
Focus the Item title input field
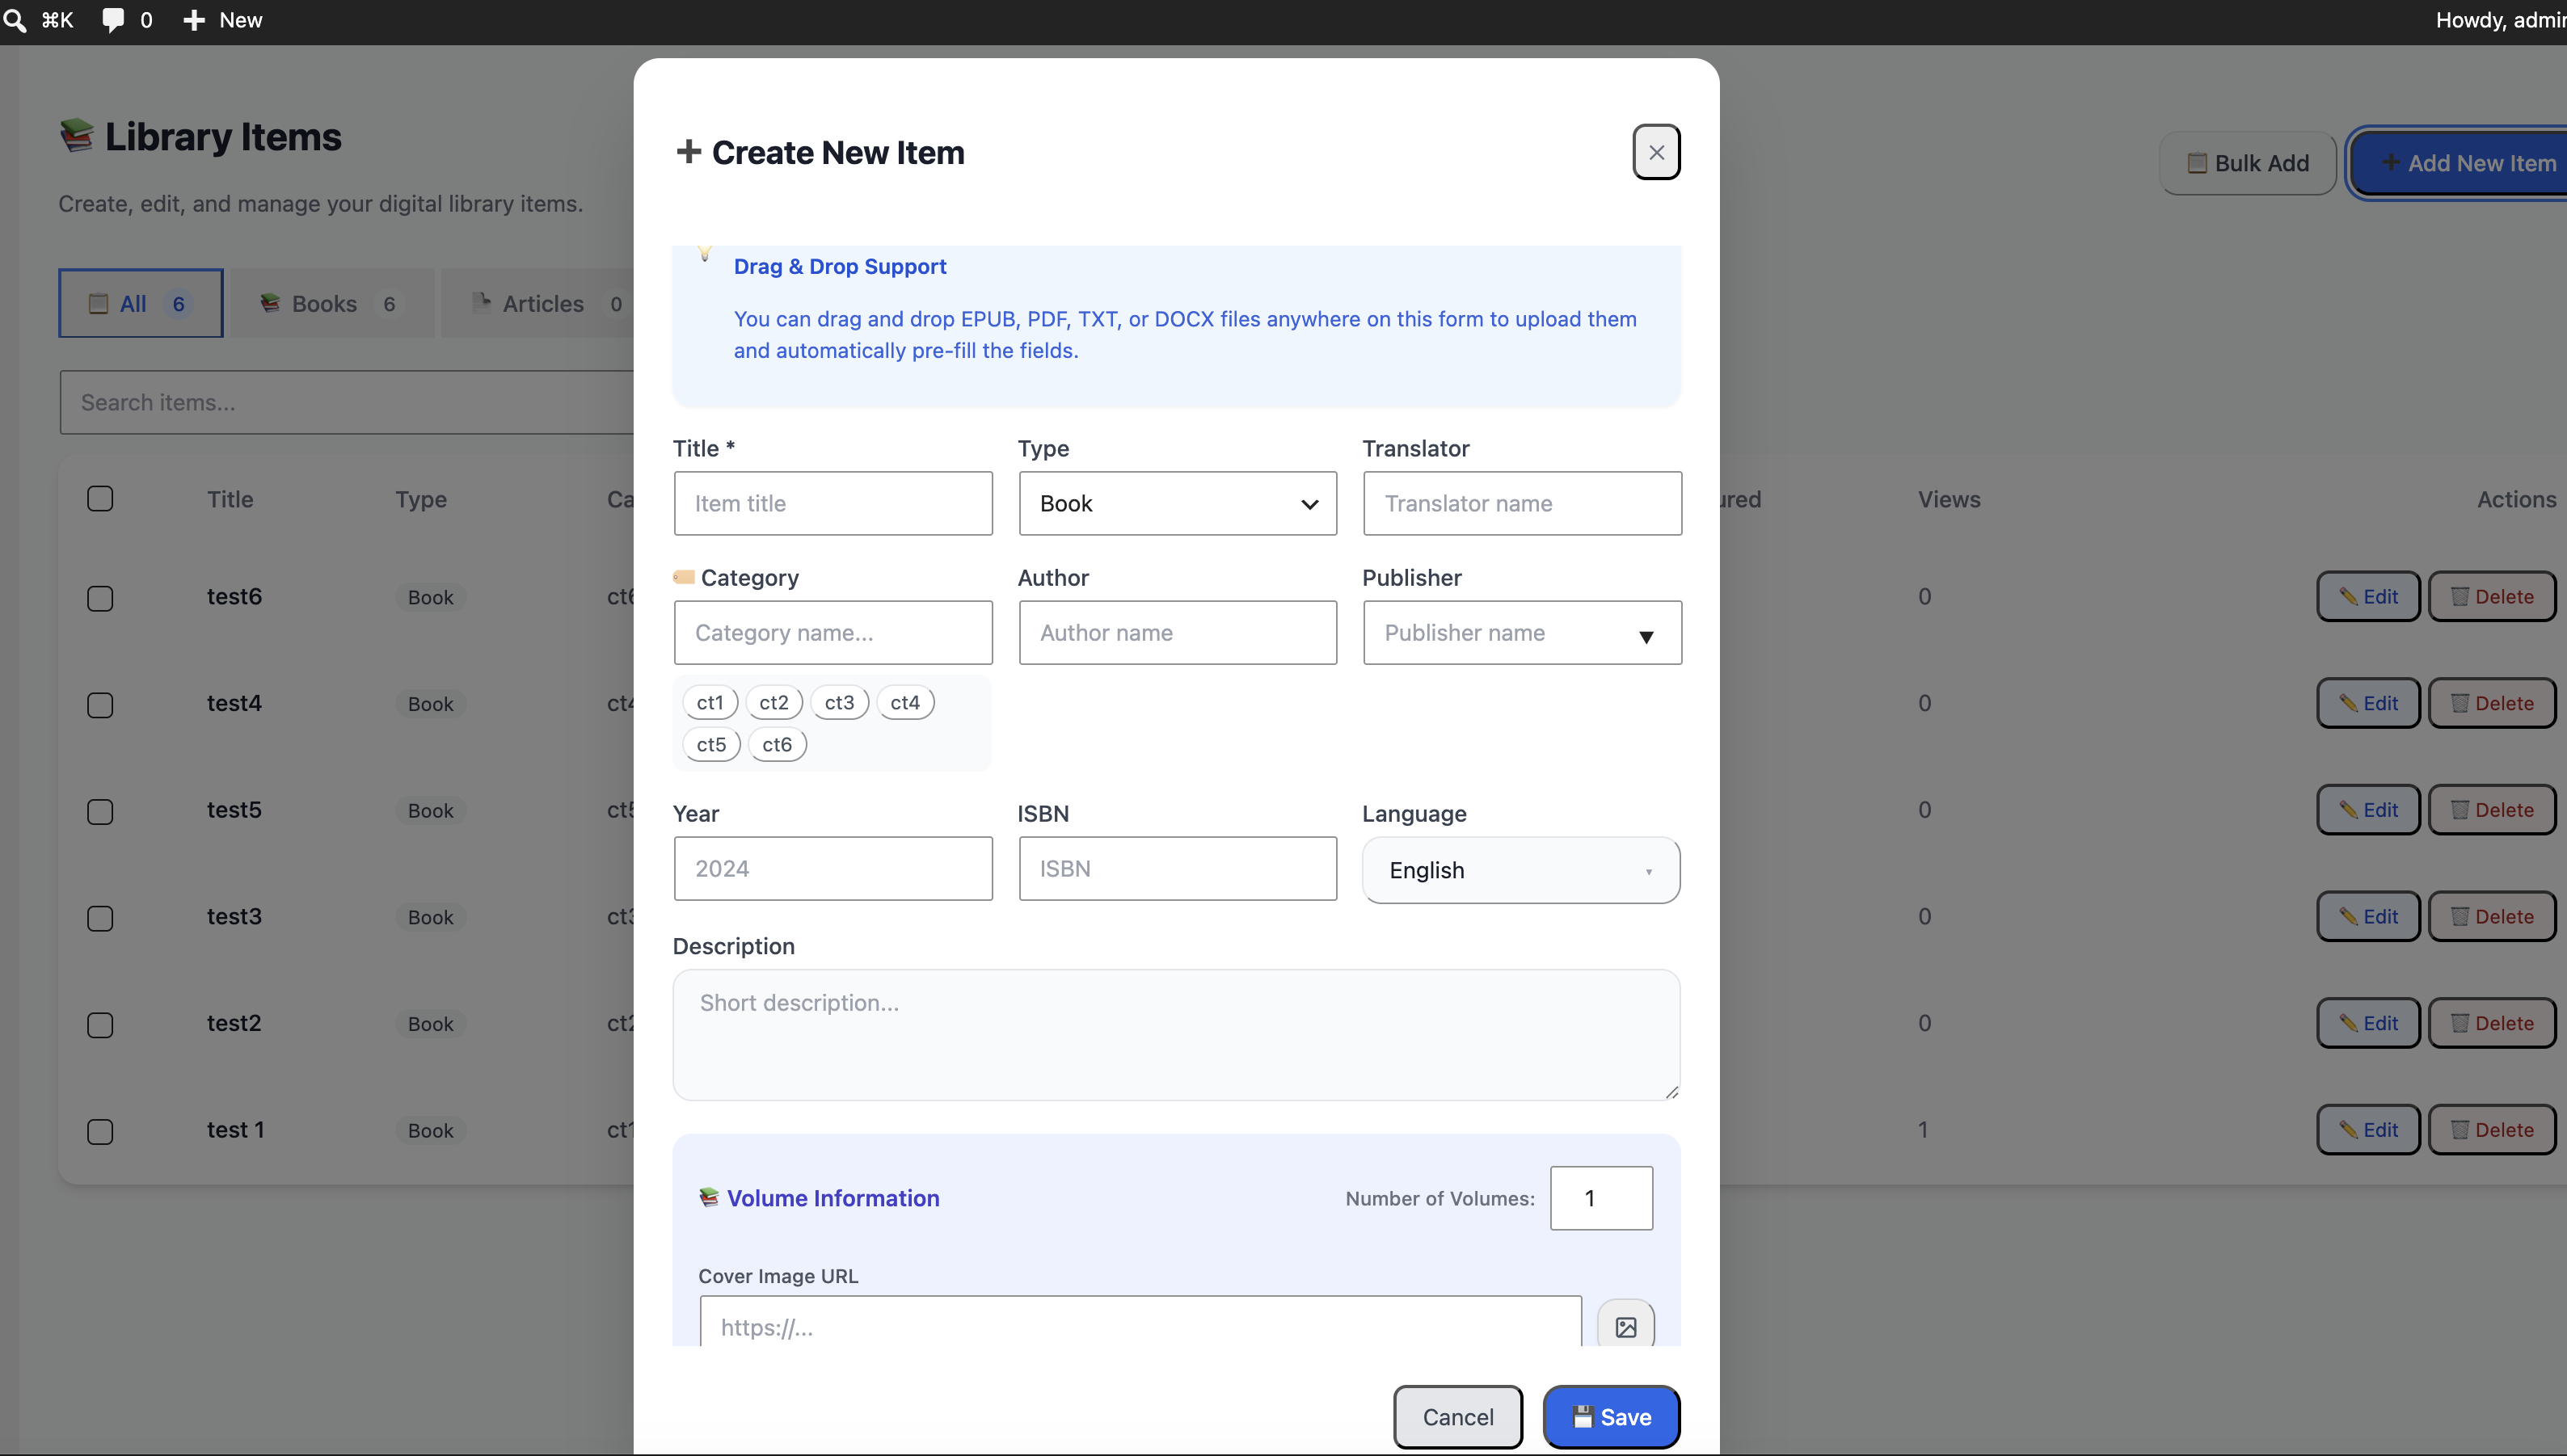pyautogui.click(x=833, y=503)
